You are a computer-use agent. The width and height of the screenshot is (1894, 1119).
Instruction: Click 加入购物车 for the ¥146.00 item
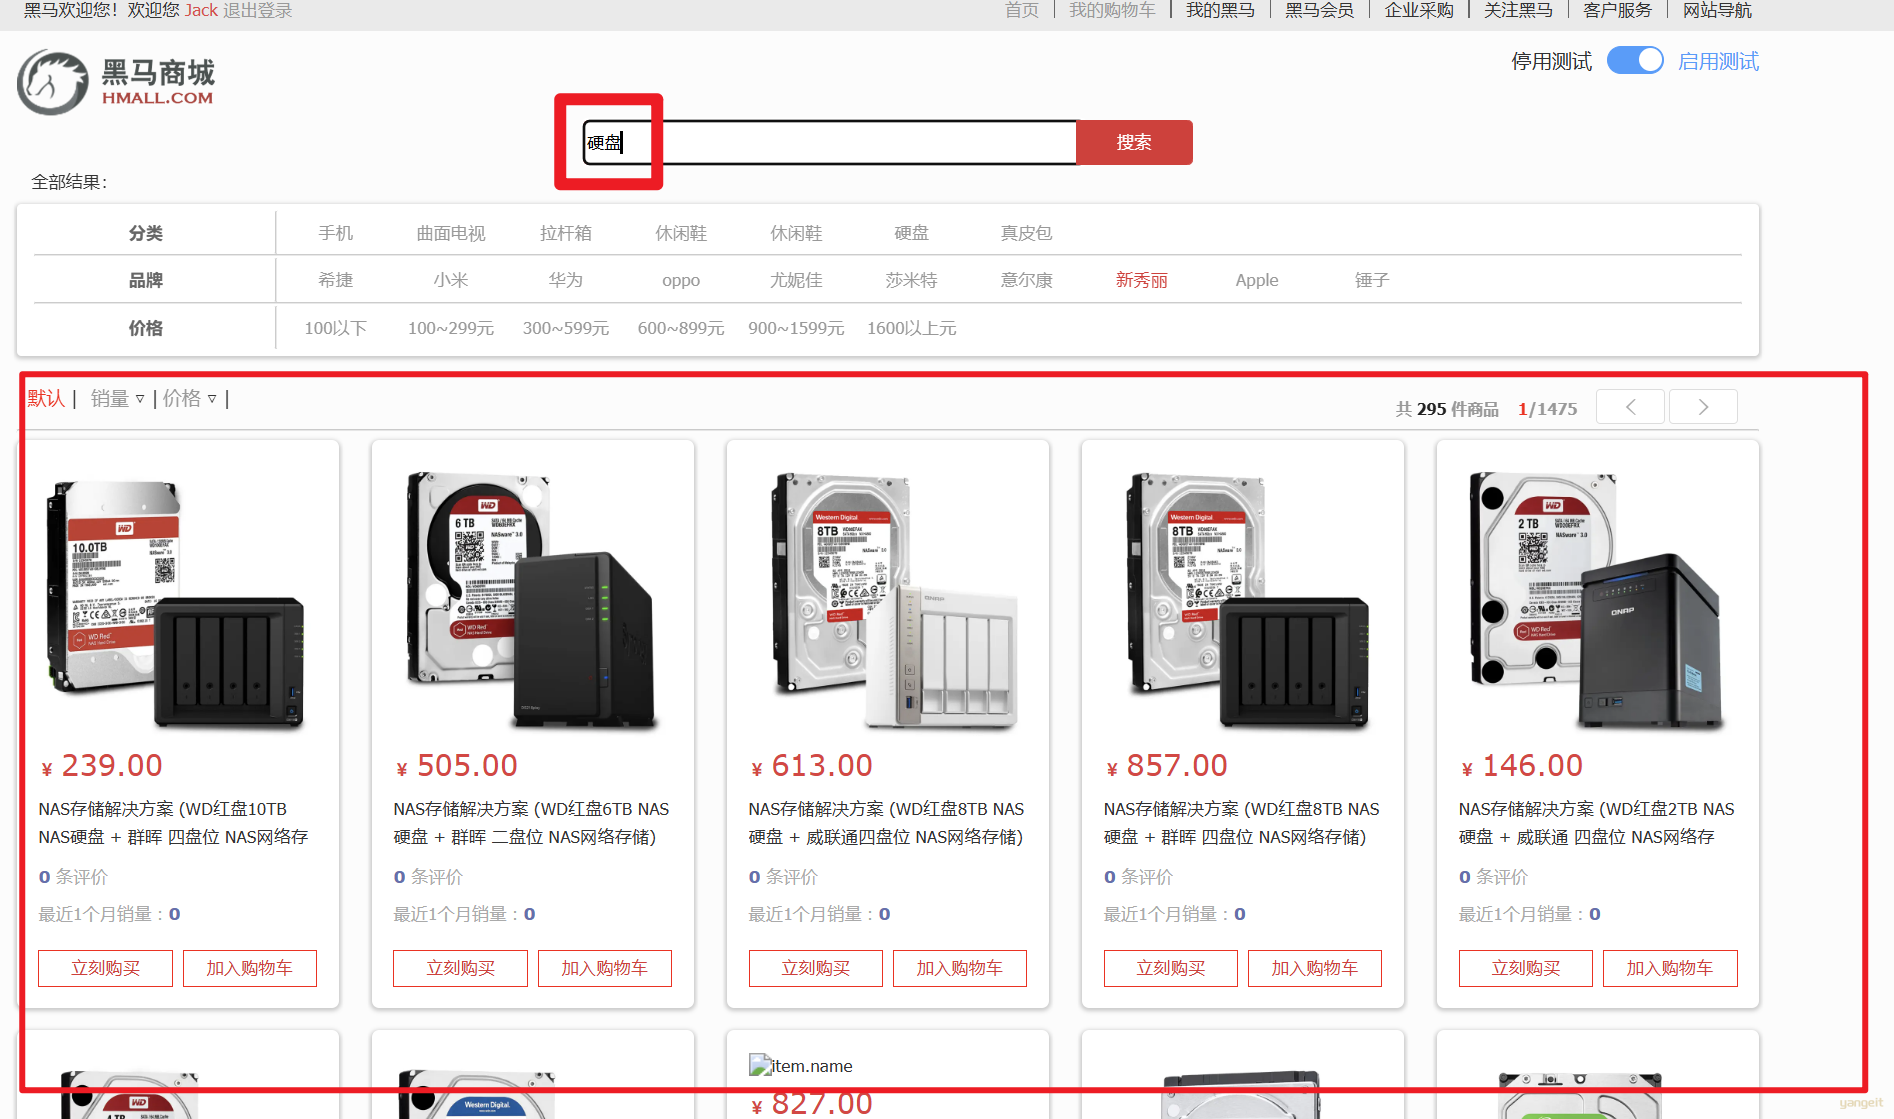(x=1670, y=968)
